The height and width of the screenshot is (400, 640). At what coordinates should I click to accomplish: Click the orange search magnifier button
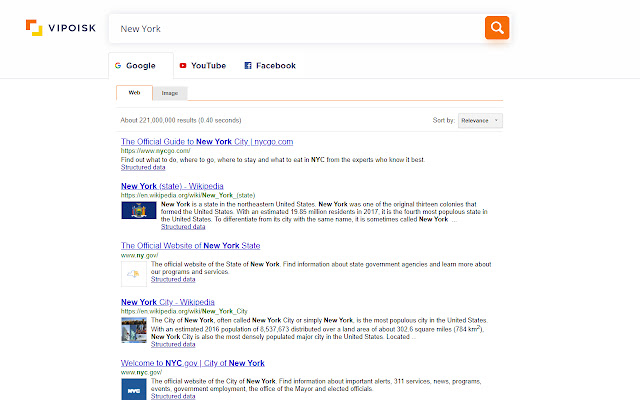(497, 28)
